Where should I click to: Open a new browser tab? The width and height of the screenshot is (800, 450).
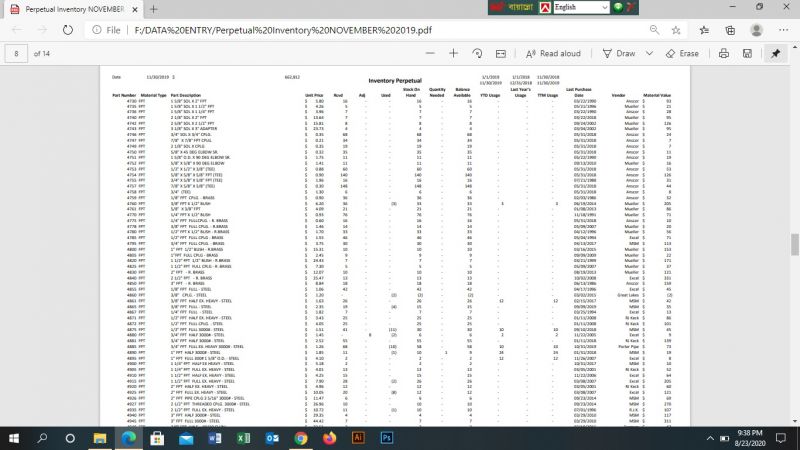point(153,8)
